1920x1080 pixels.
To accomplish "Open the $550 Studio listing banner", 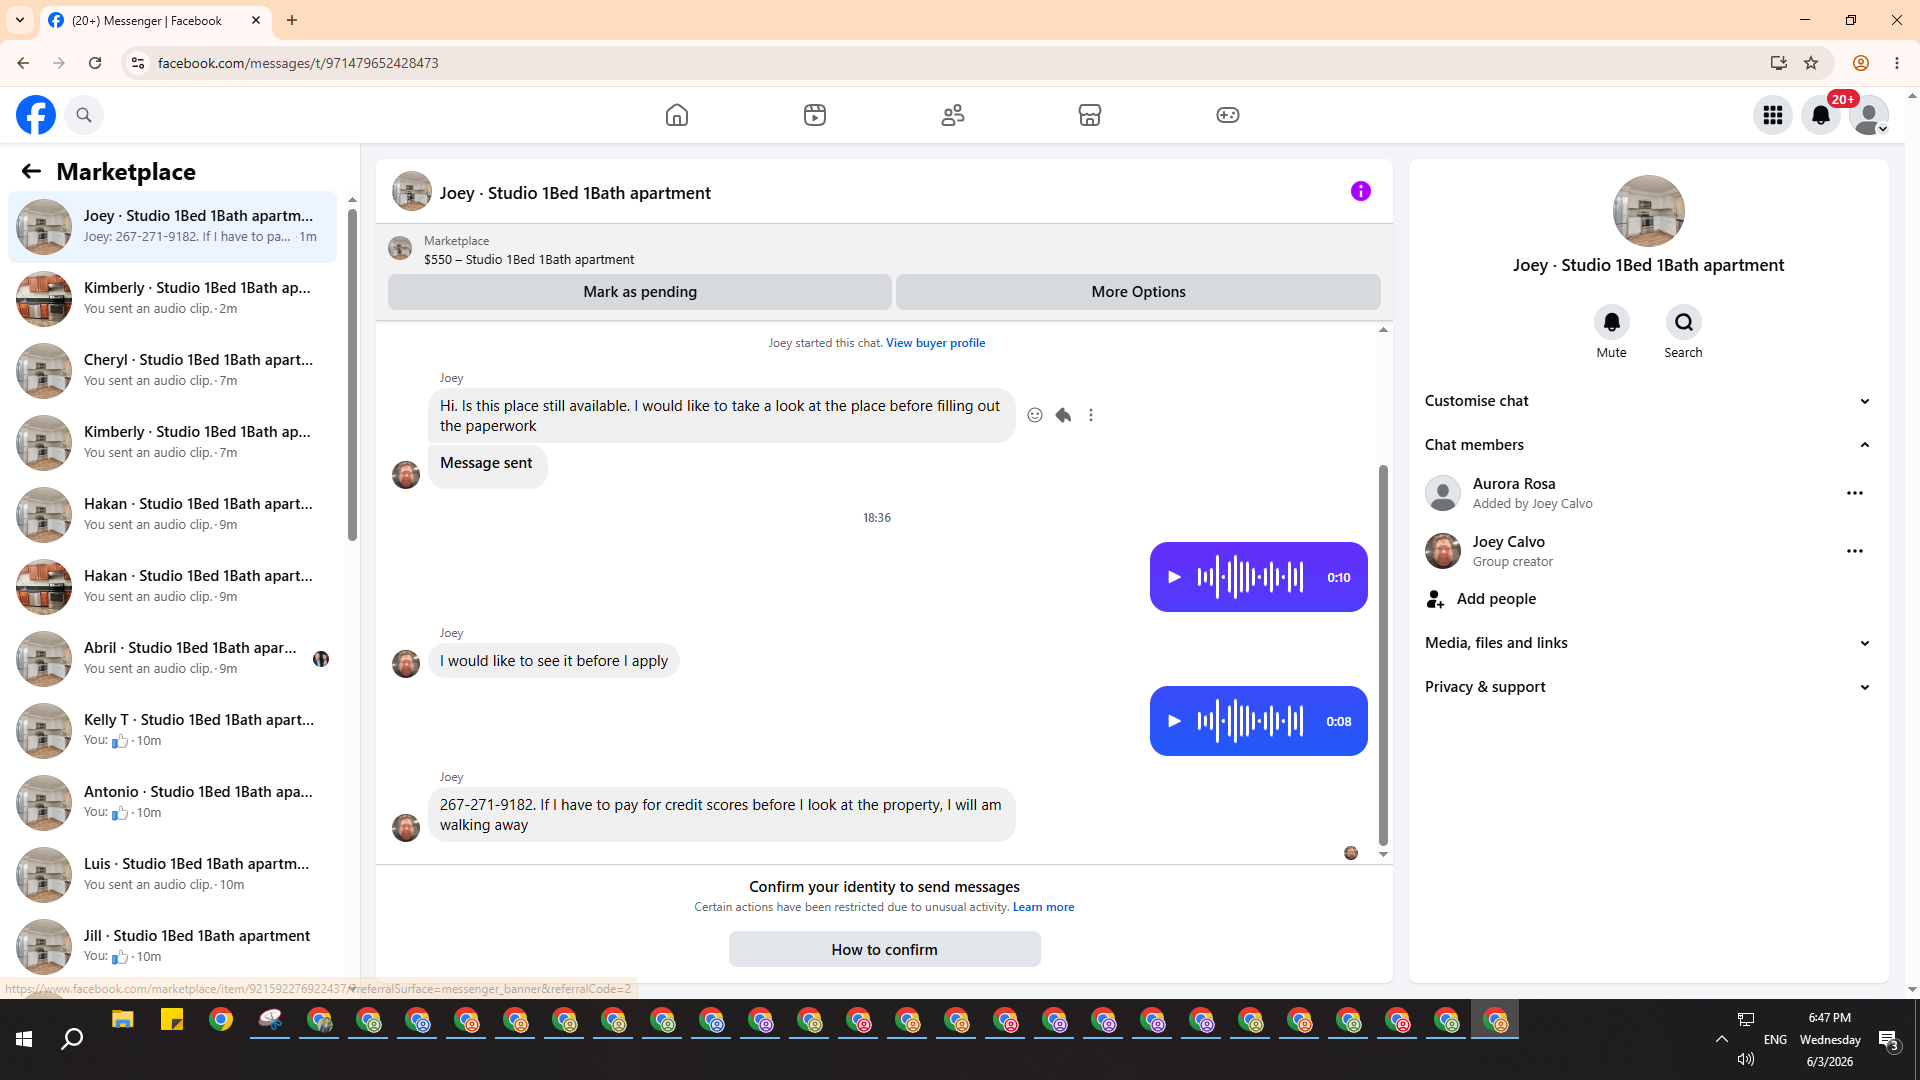I will pyautogui.click(x=884, y=250).
